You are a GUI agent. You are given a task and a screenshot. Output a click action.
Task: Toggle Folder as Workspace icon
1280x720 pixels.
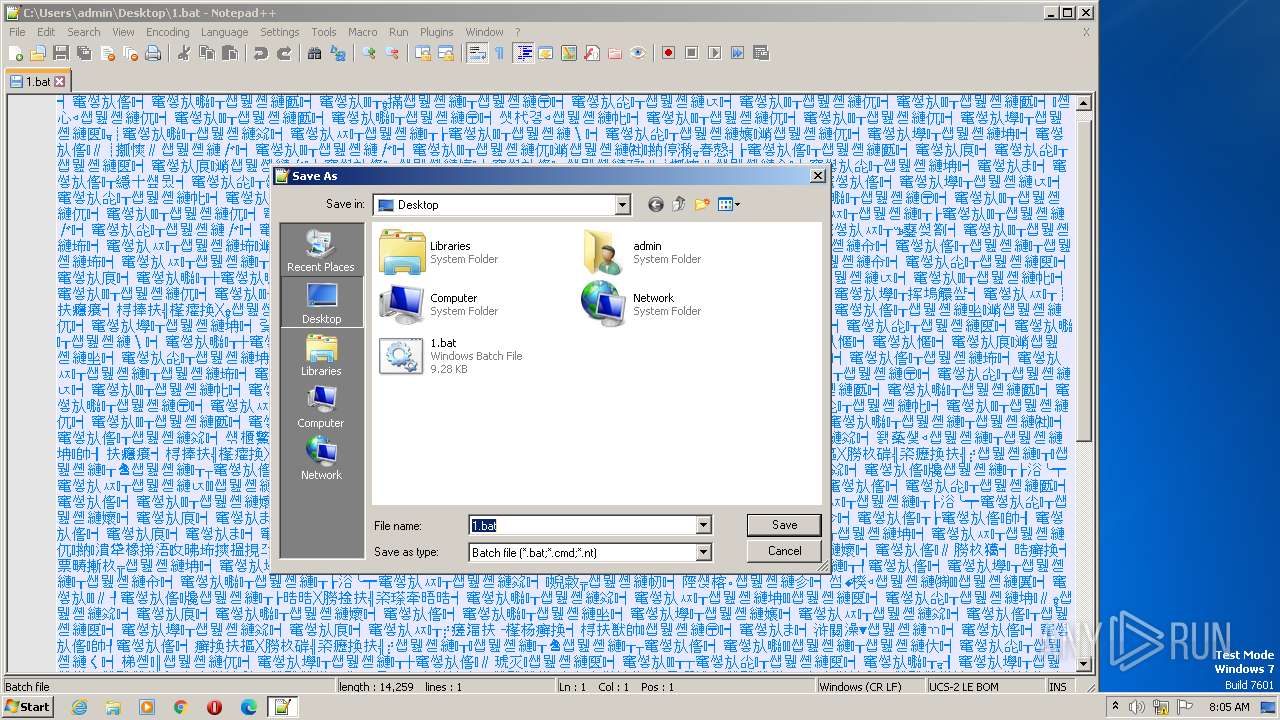click(615, 53)
